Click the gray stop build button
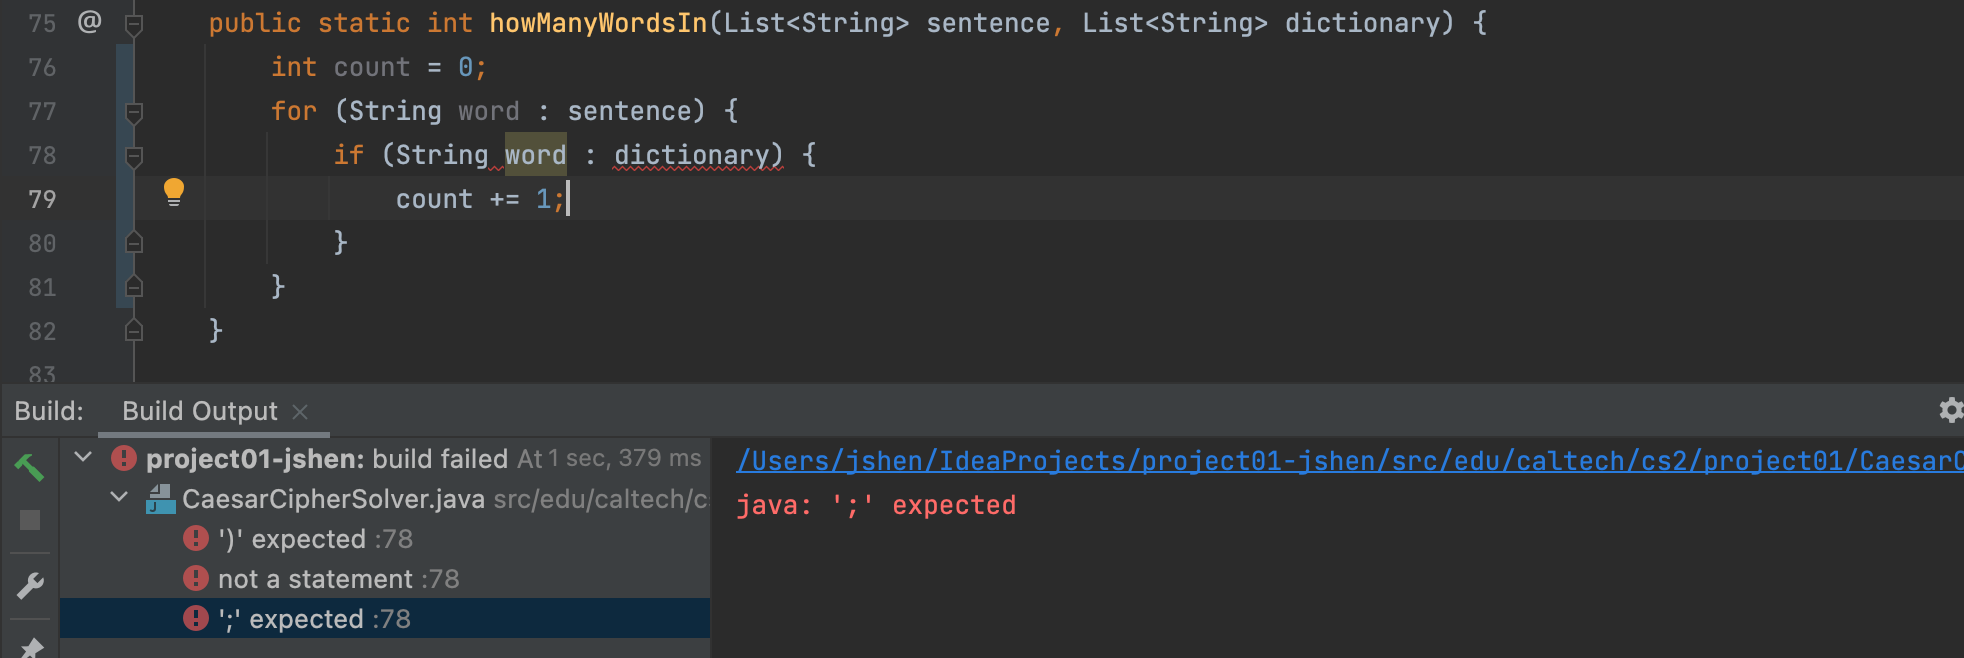Viewport: 1964px width, 658px height. (x=30, y=520)
